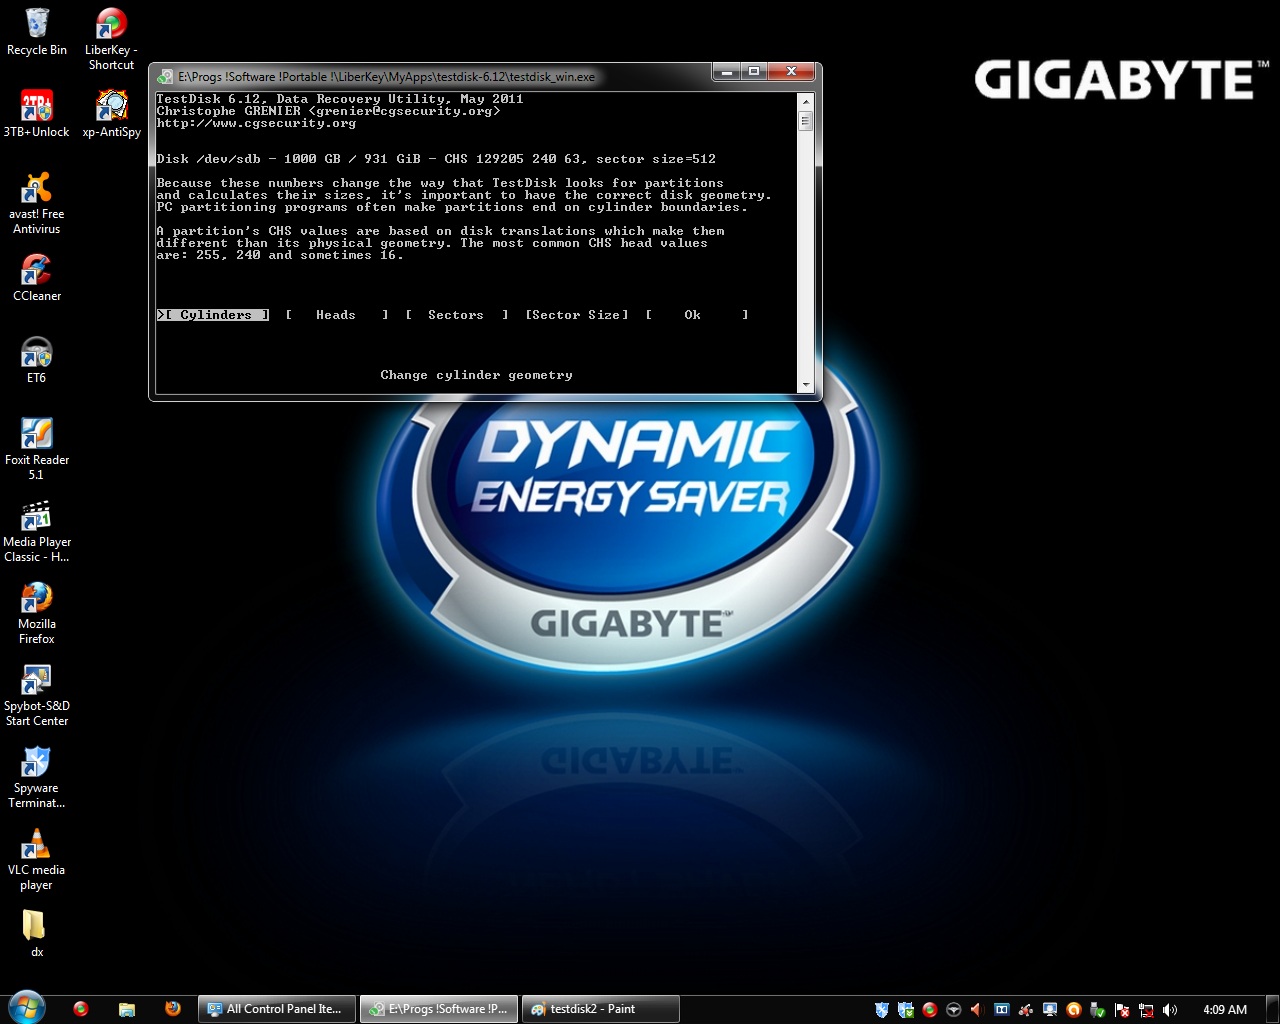Choose the Heads option in TestDisk
This screenshot has height=1024, width=1280.
point(337,315)
